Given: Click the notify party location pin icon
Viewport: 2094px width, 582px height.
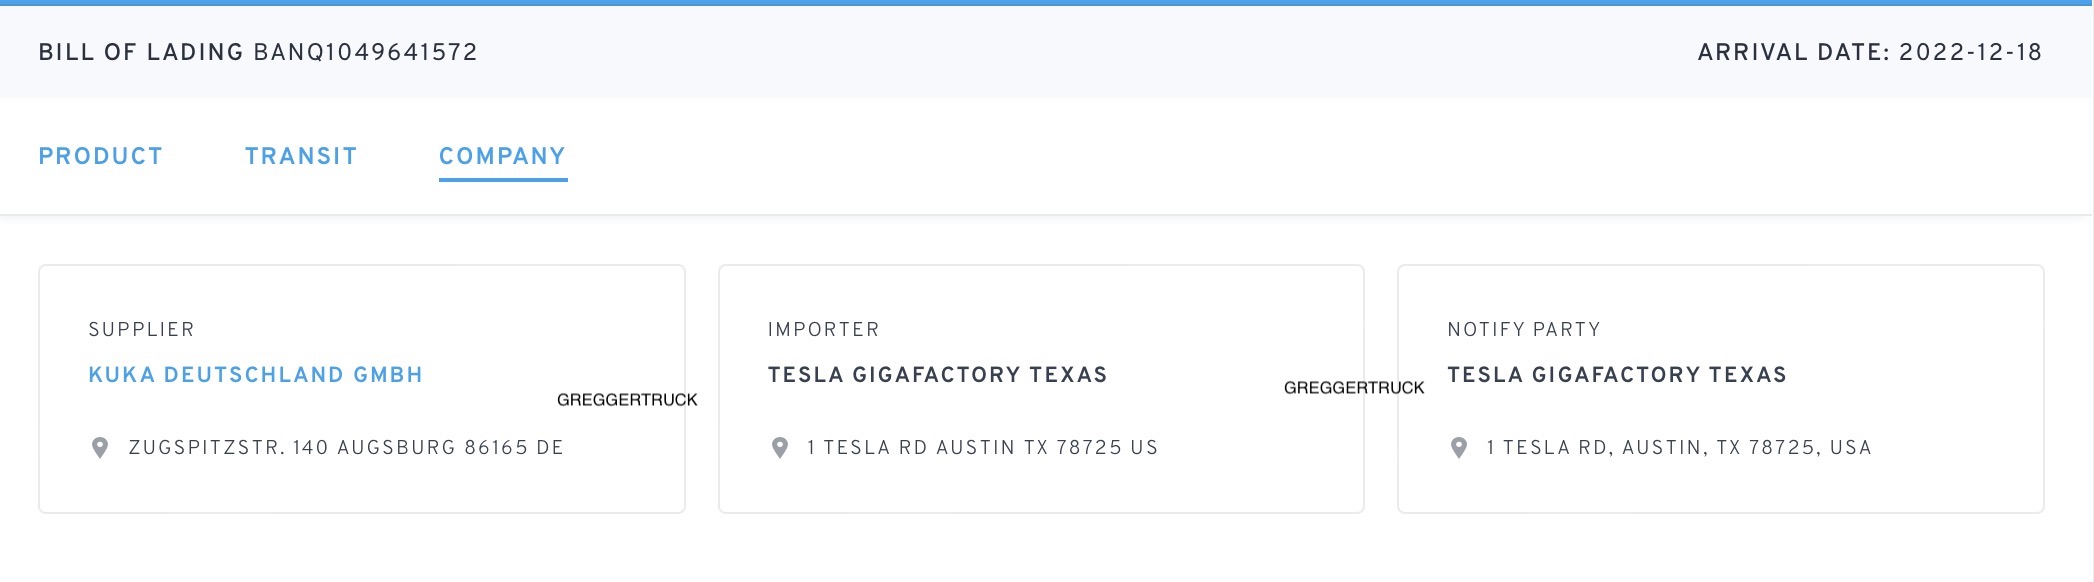Looking at the screenshot, I should tap(1459, 448).
